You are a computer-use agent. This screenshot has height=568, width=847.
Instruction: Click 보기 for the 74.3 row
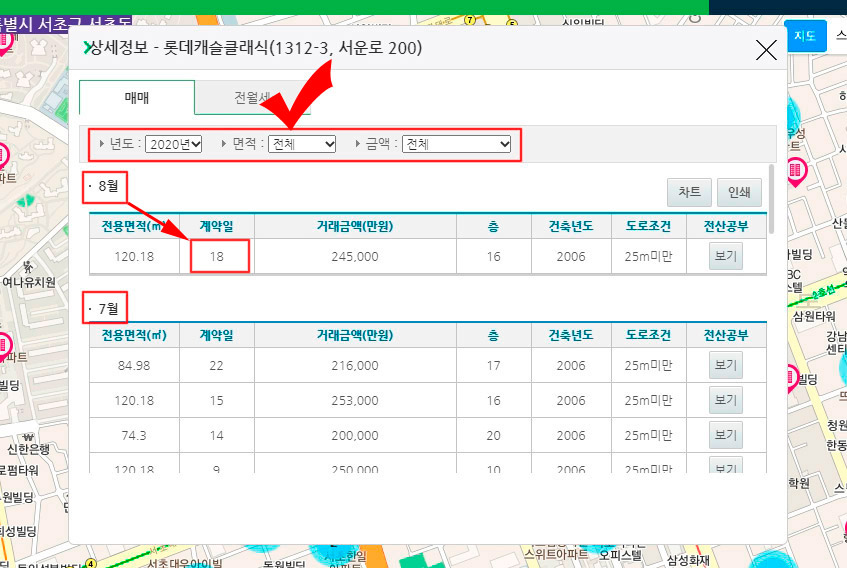[725, 435]
